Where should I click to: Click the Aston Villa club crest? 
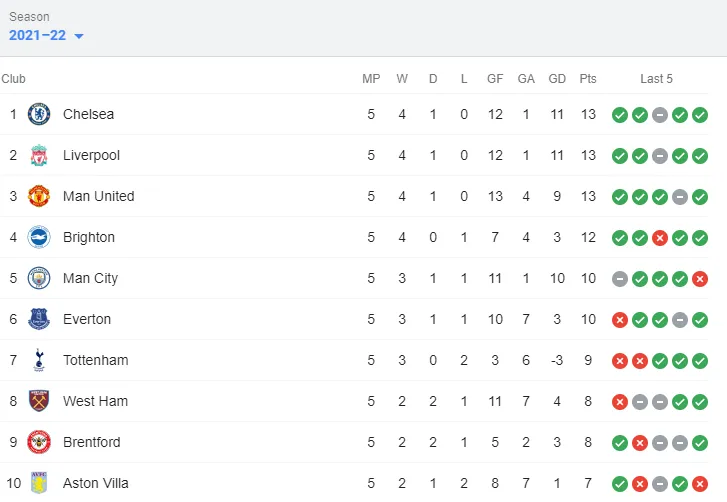coord(39,483)
